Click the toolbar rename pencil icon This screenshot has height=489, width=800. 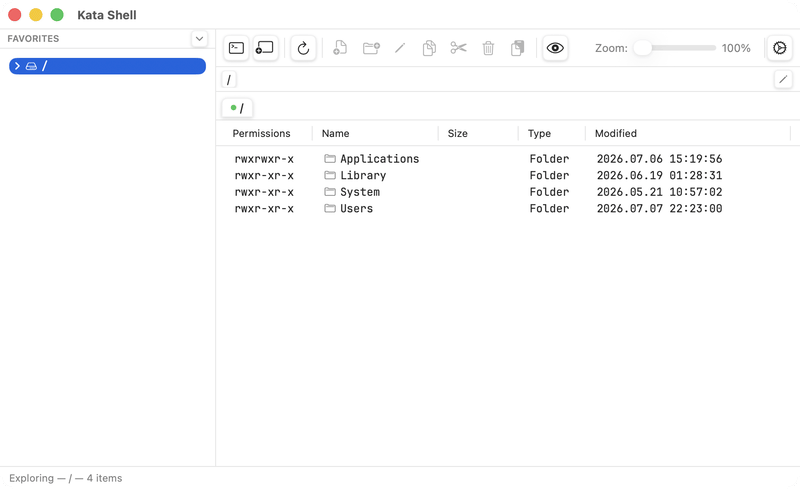[400, 48]
